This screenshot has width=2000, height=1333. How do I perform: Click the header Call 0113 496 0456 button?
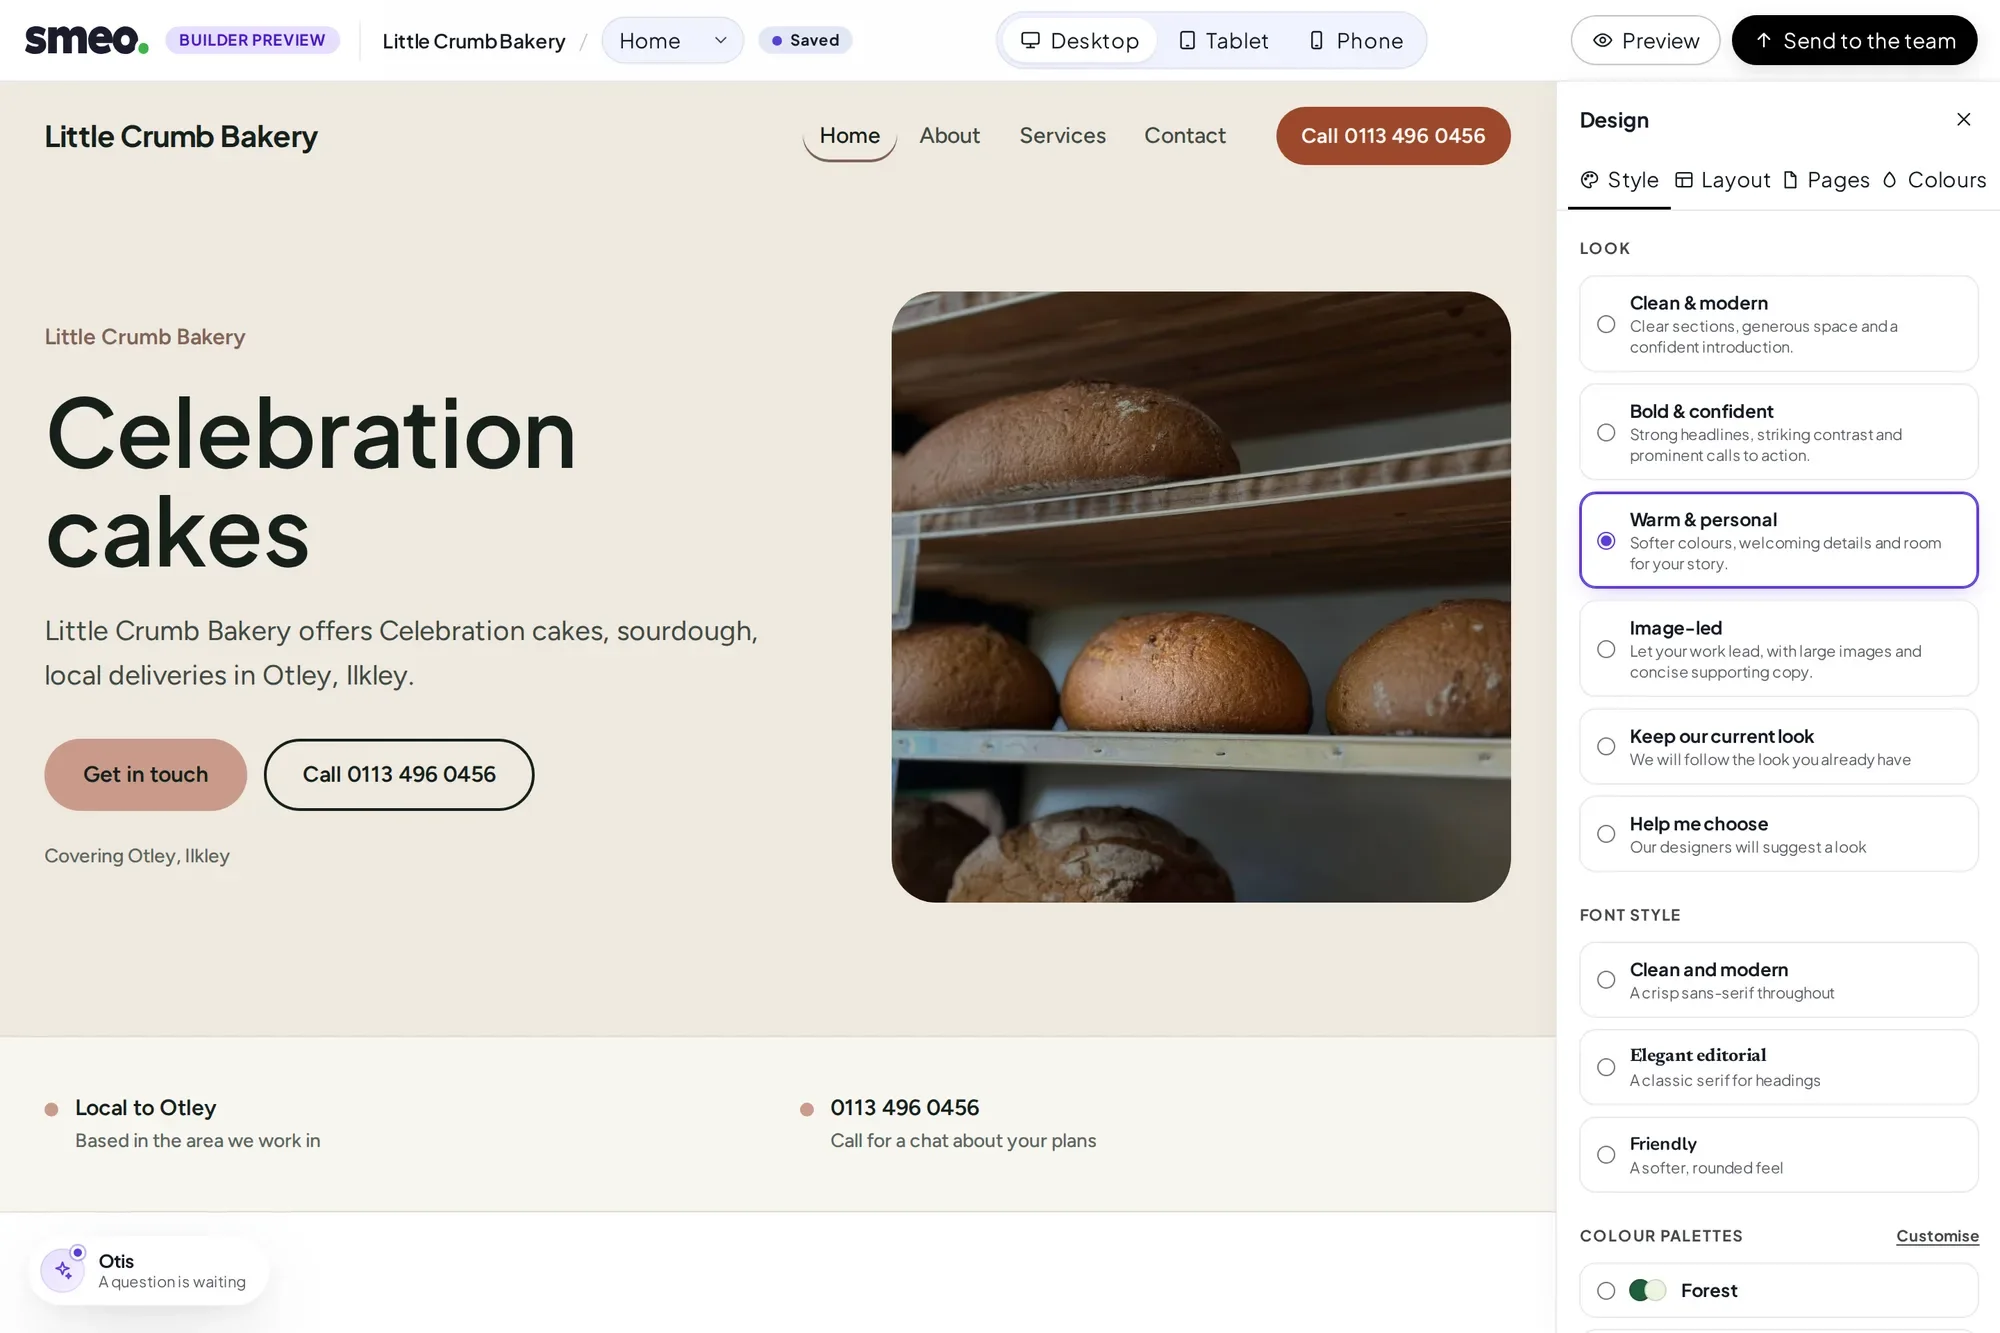[x=1393, y=136]
